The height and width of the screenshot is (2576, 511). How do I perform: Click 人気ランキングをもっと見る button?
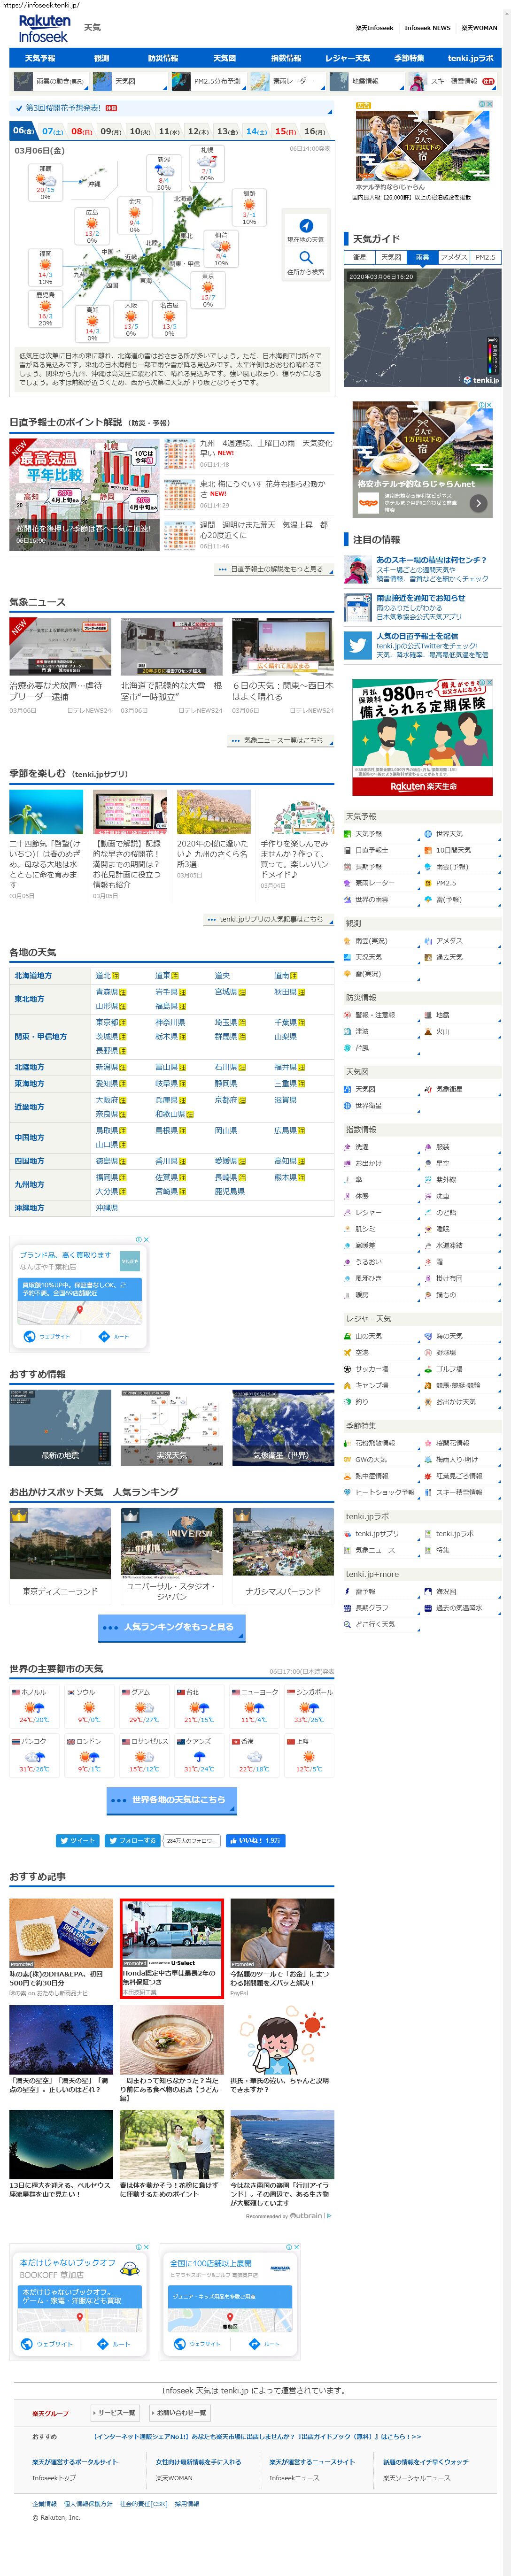[x=171, y=1627]
